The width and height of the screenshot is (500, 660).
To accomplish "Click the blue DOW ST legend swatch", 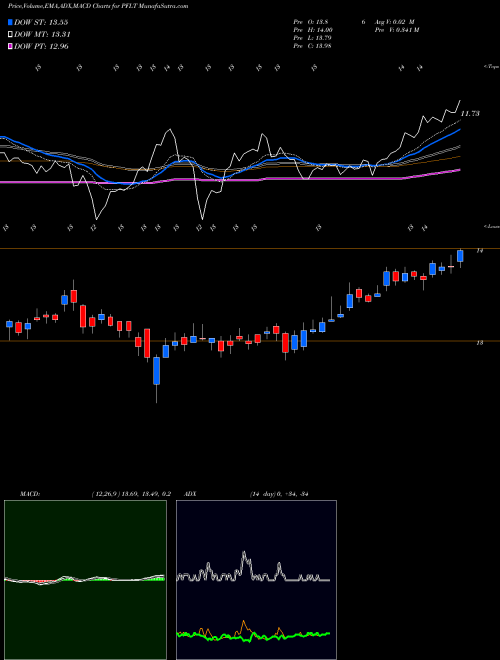I will point(10,22).
